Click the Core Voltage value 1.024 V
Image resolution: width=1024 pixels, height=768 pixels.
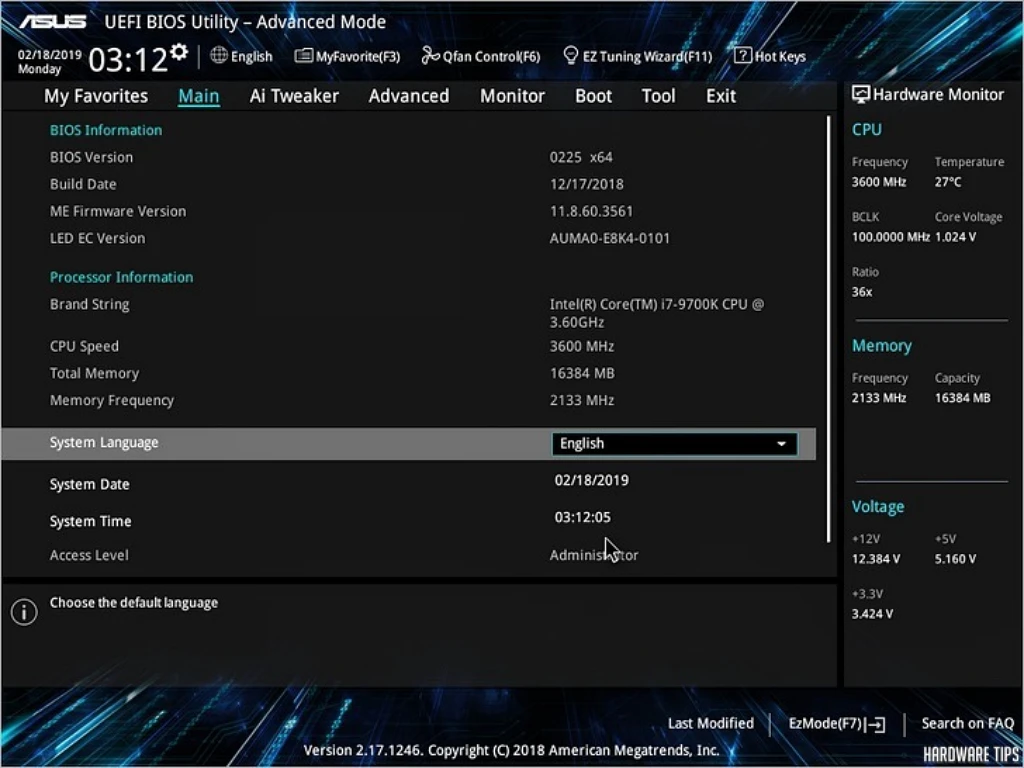(955, 237)
